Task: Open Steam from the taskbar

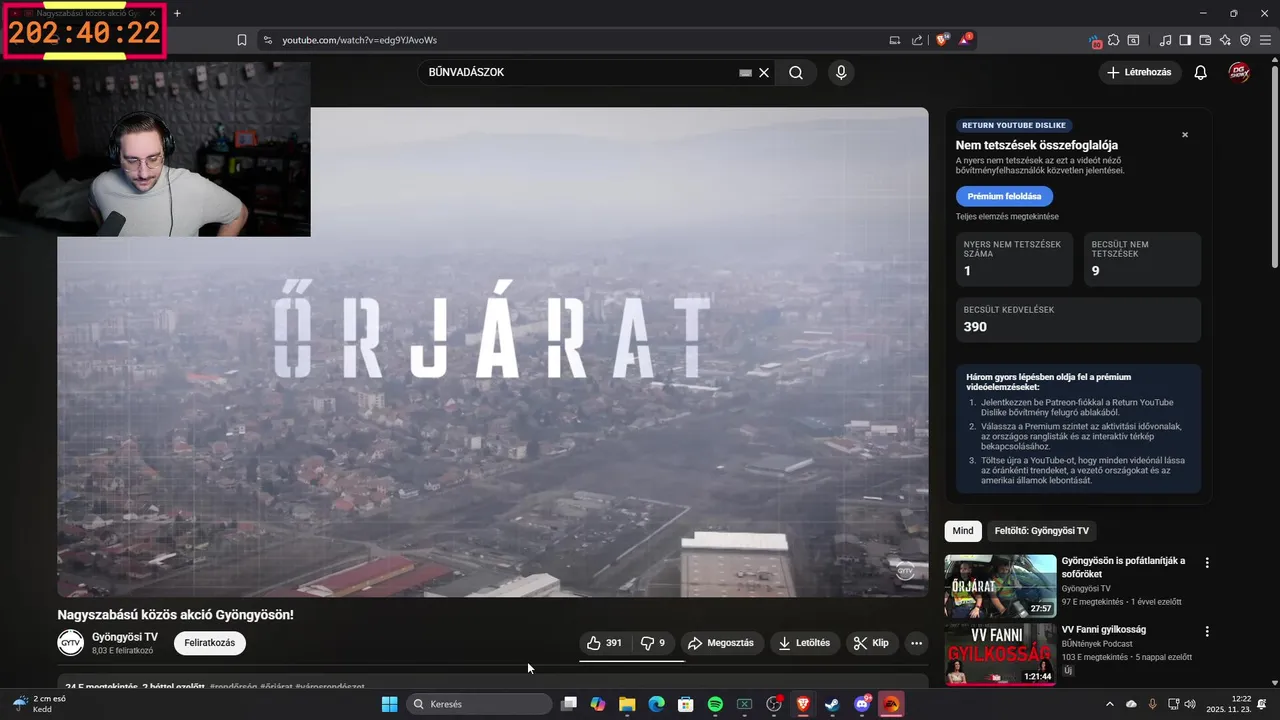Action: tap(832, 704)
